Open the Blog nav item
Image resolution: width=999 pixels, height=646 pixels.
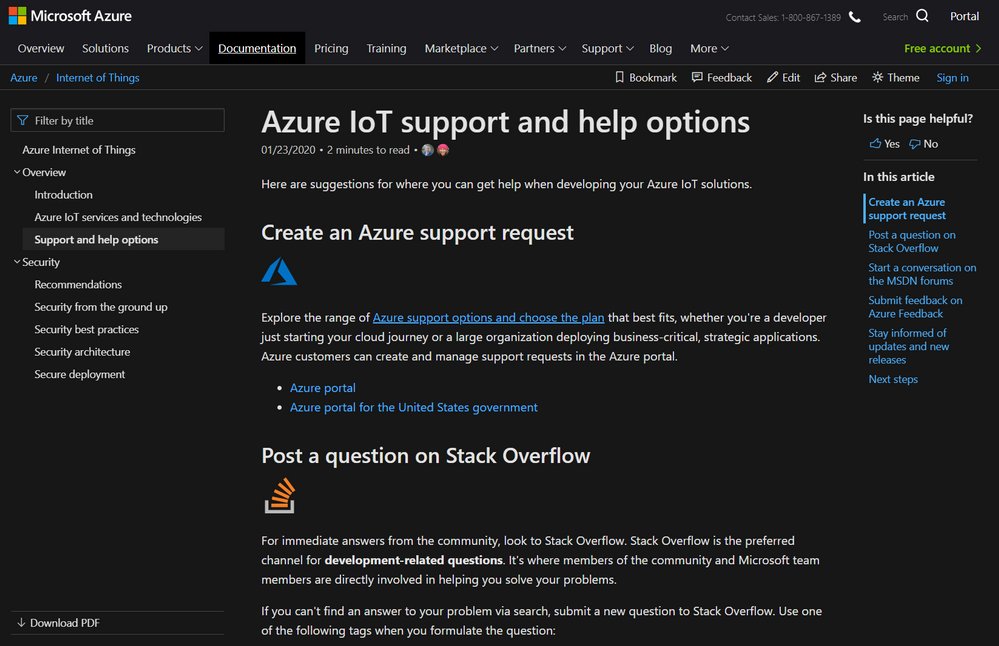(661, 48)
